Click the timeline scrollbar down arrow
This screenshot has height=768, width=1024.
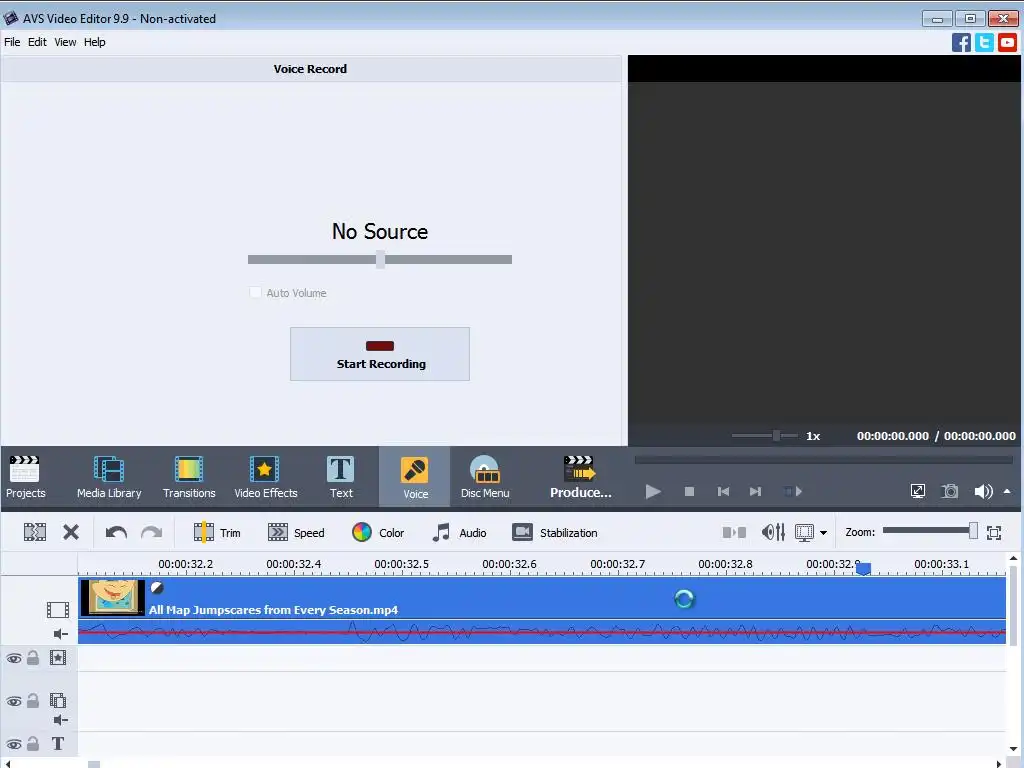point(1013,749)
